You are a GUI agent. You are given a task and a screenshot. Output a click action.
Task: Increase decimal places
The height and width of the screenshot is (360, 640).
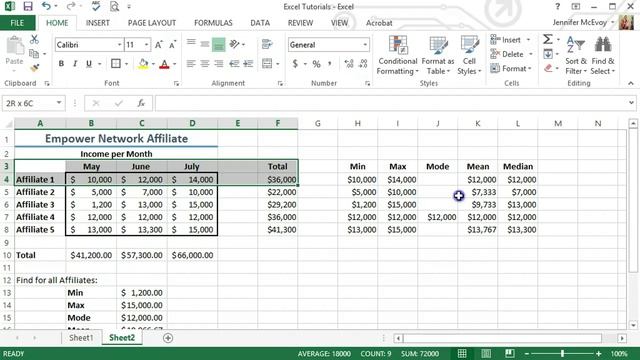[x=349, y=64]
